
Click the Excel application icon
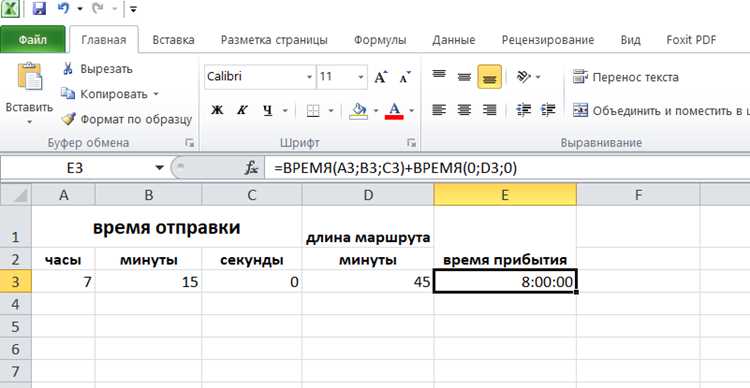click(x=11, y=8)
